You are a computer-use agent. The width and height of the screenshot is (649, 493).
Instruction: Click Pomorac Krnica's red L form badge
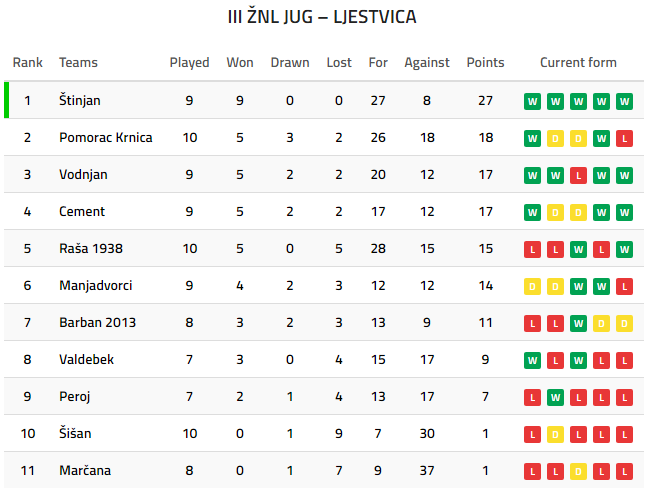coord(625,138)
